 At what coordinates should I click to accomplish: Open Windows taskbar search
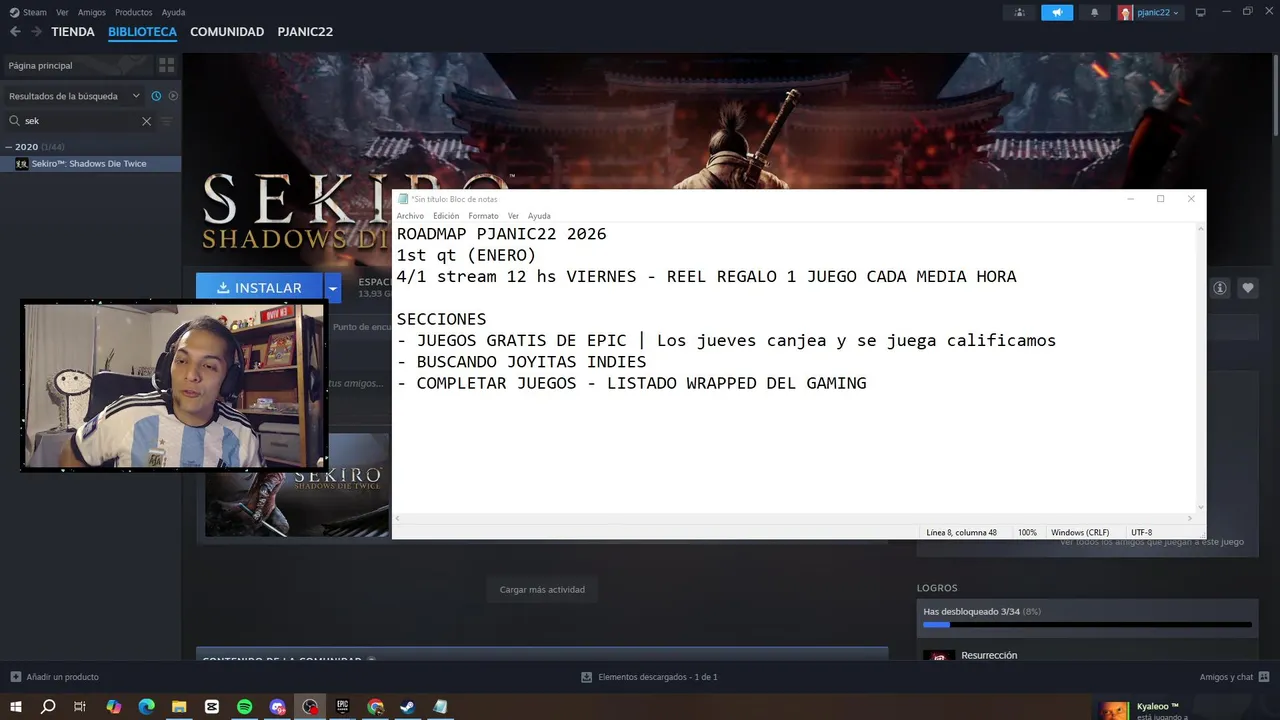[x=48, y=706]
